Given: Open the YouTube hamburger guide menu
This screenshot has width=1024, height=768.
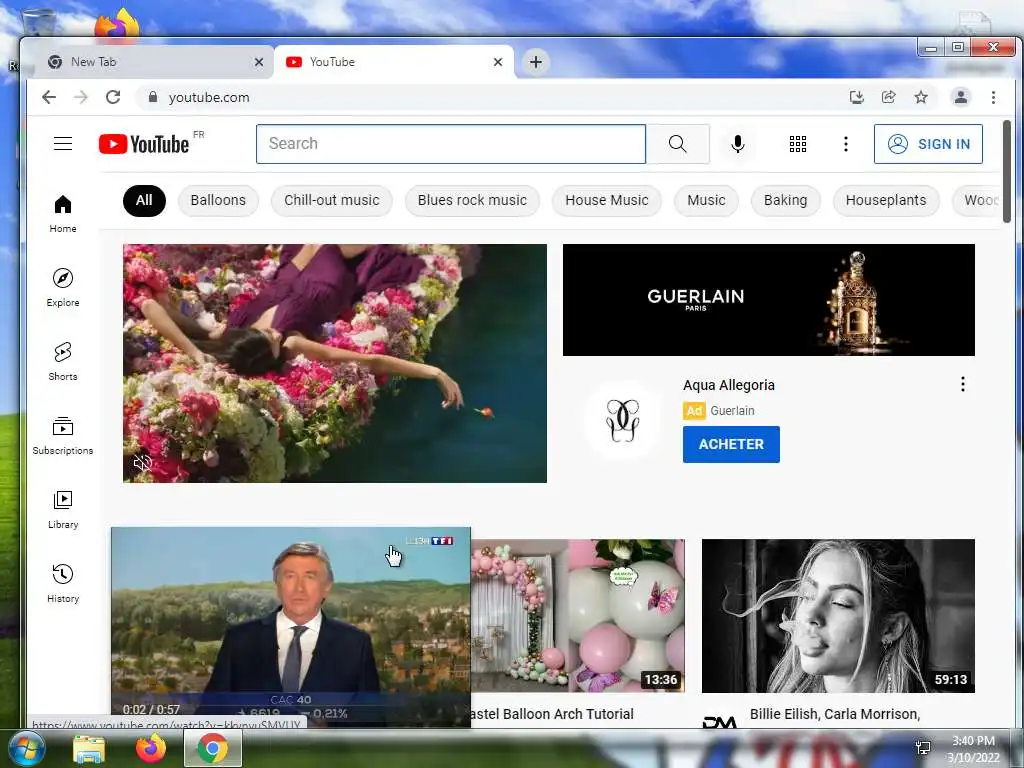Looking at the screenshot, I should click(x=63, y=144).
